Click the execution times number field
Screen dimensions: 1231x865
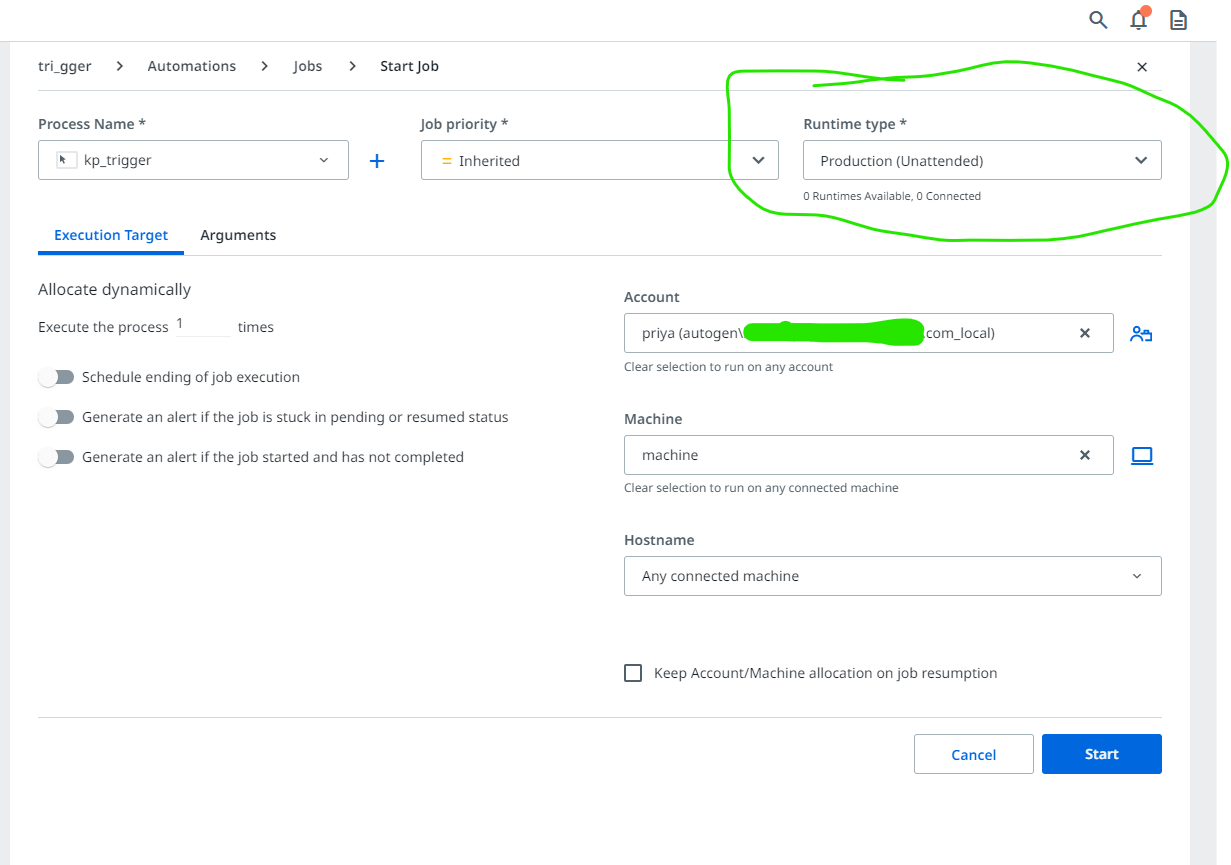tap(202, 325)
